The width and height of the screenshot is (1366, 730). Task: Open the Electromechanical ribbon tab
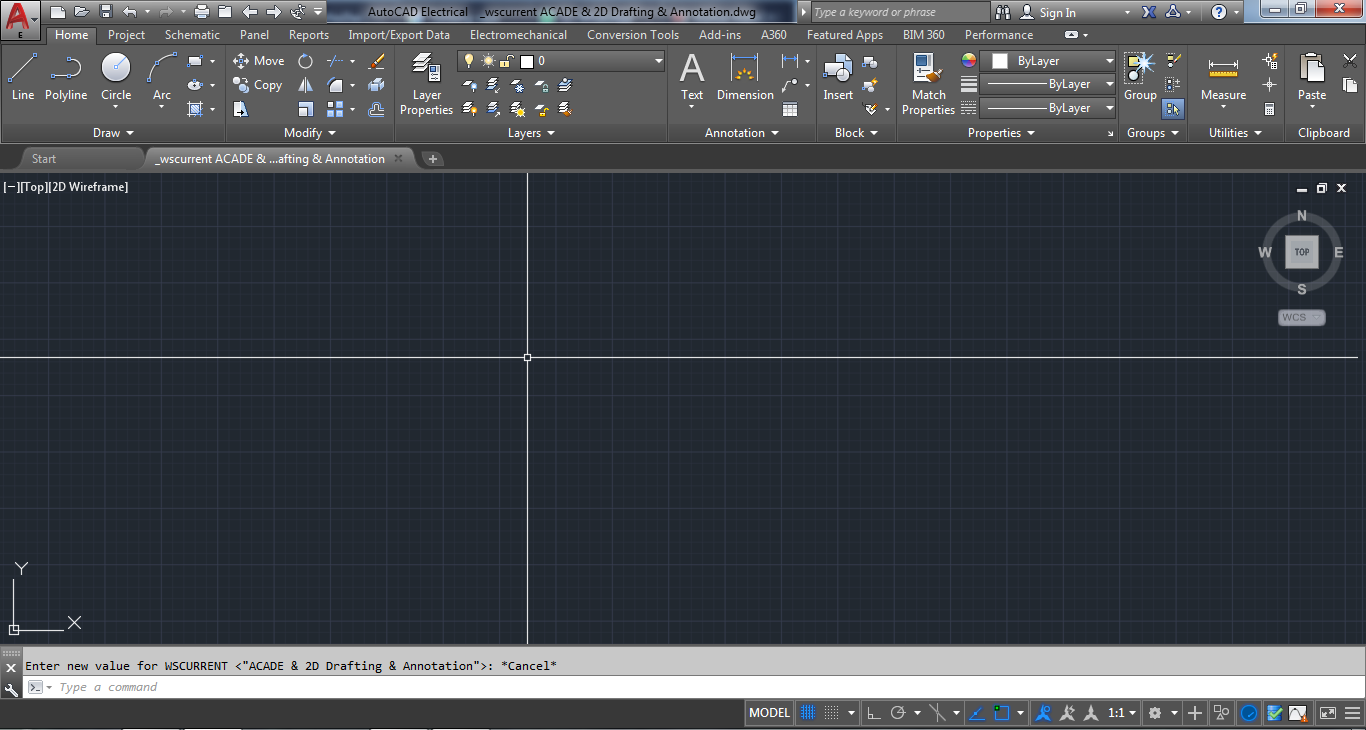(517, 34)
